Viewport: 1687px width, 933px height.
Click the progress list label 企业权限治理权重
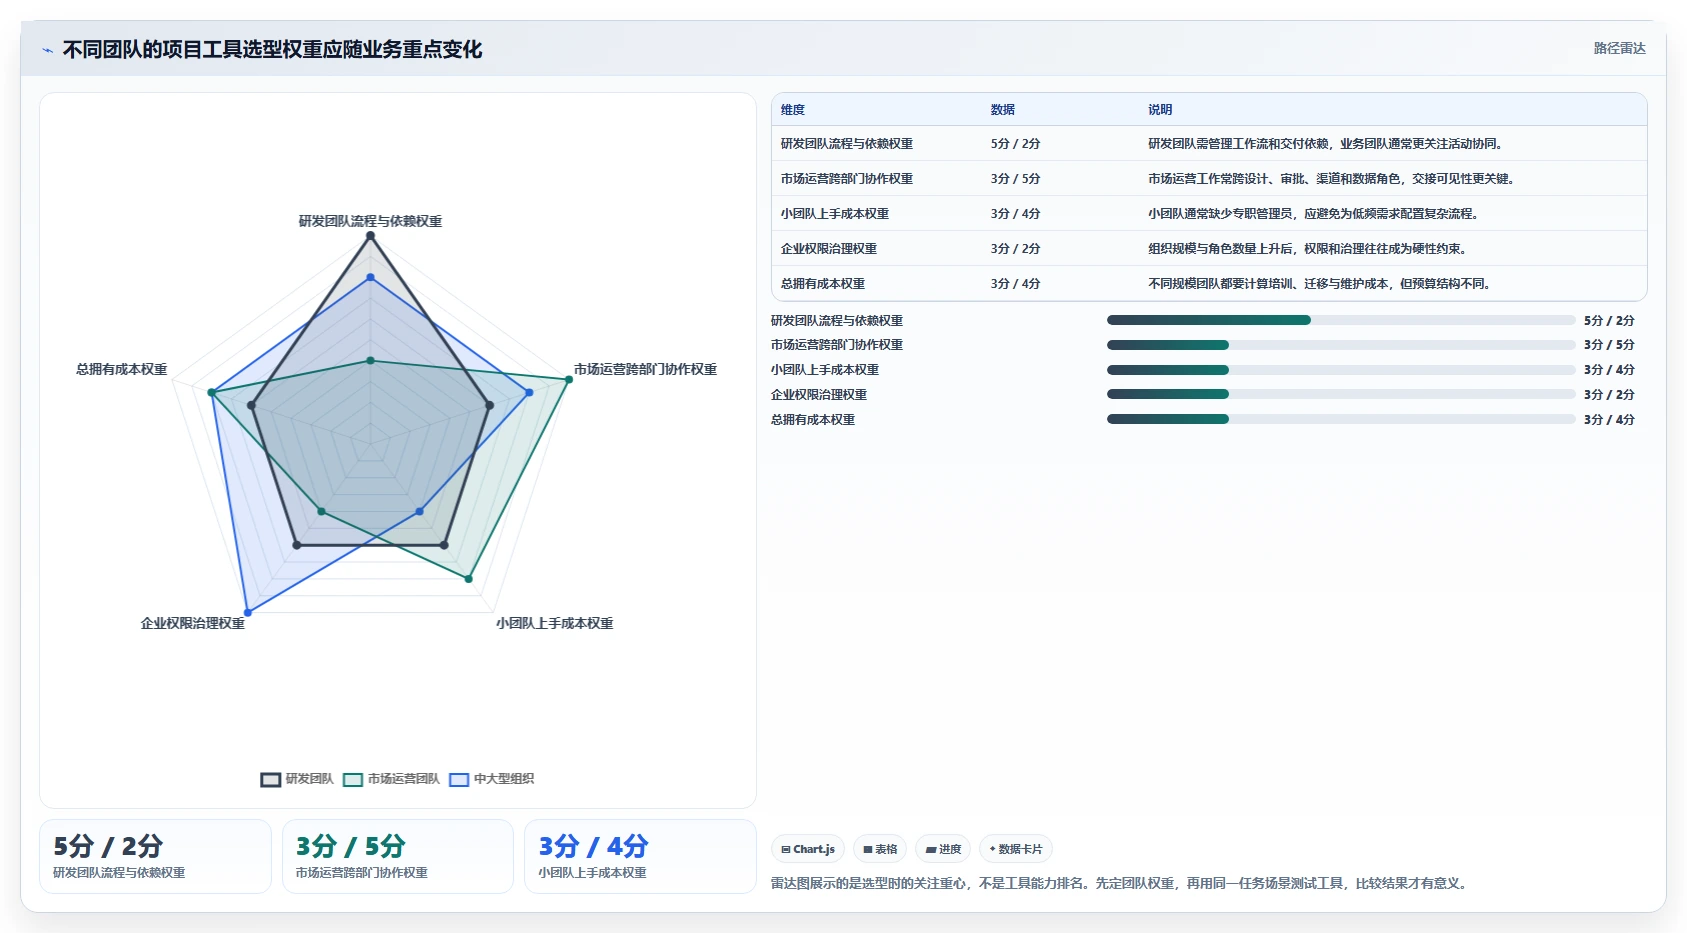819,395
